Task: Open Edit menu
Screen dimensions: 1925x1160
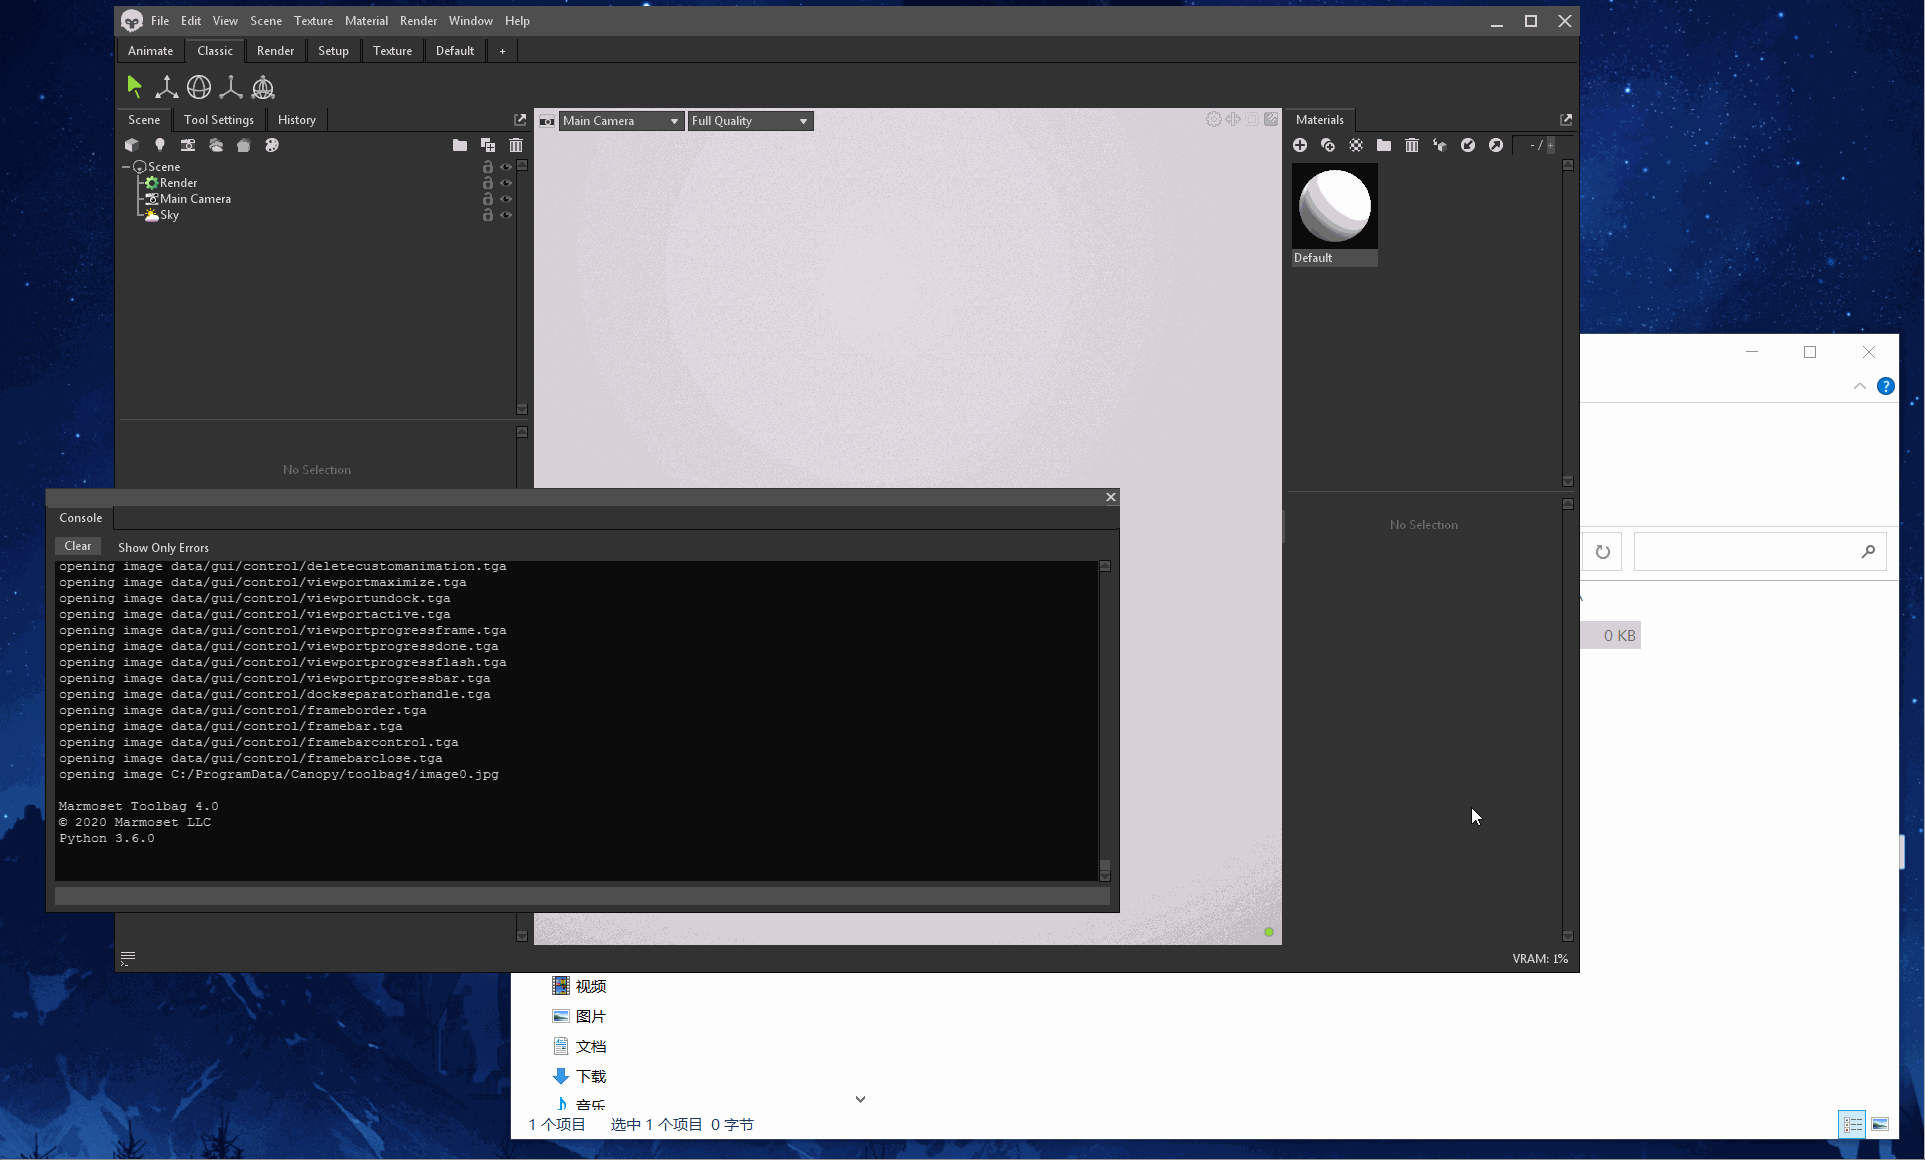Action: click(x=191, y=21)
